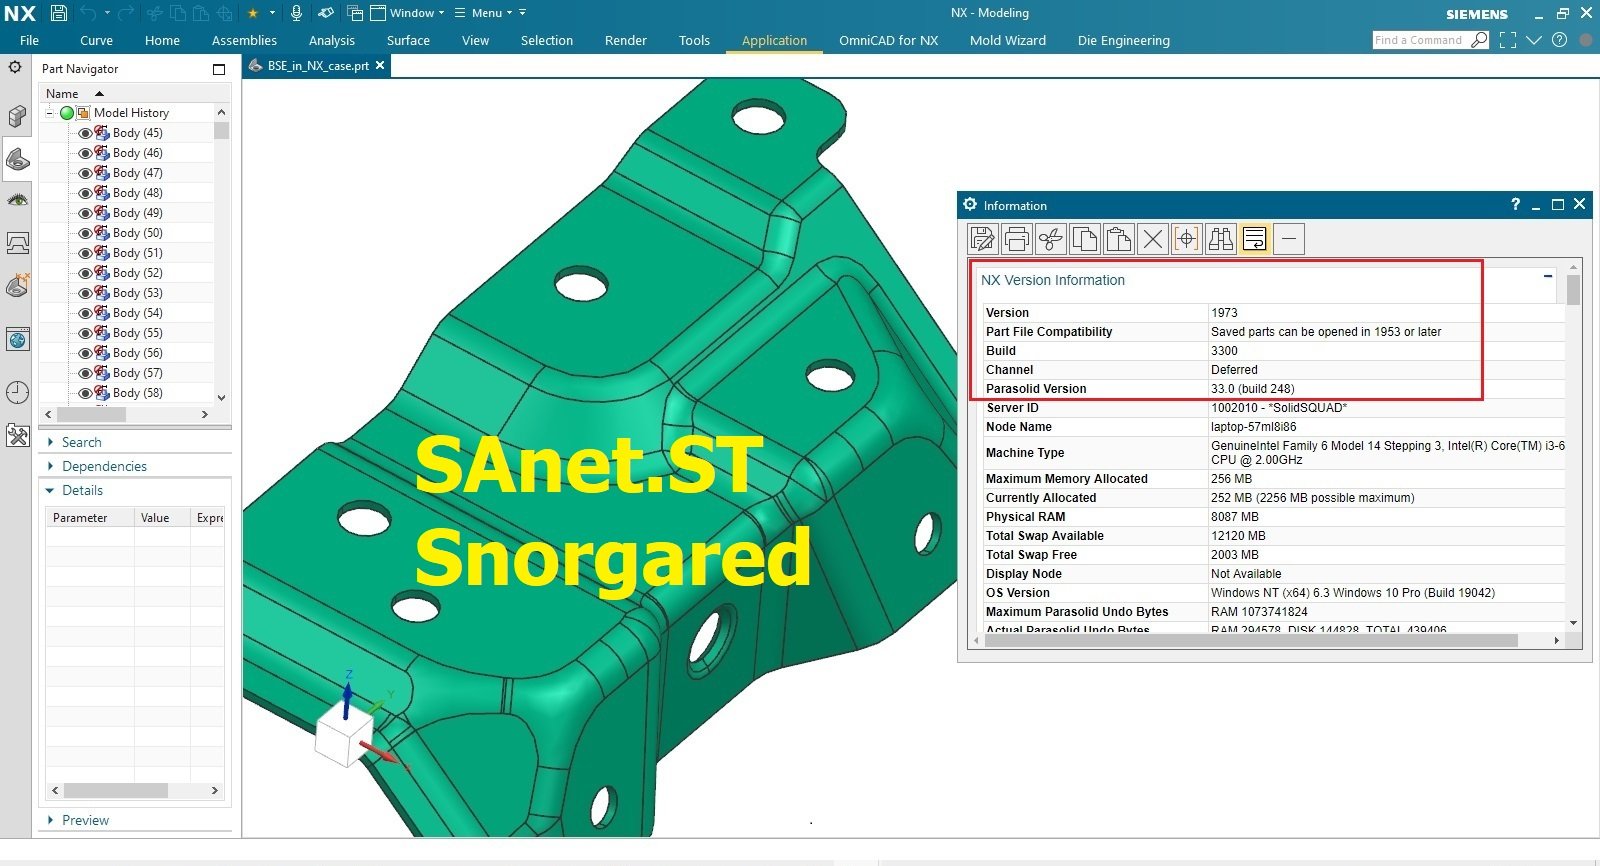Toggle the word wrap icon in Information window

1255,239
